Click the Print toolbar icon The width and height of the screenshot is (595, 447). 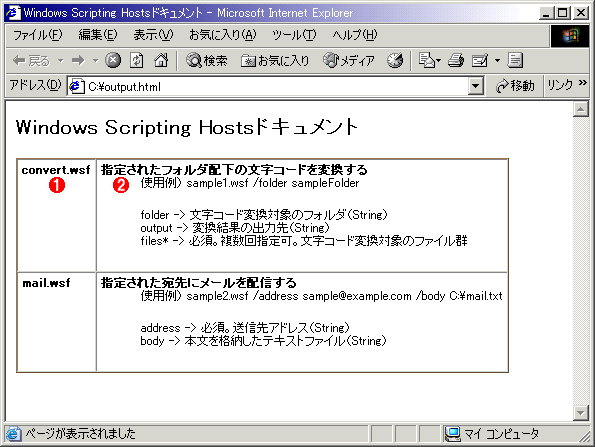[456, 60]
